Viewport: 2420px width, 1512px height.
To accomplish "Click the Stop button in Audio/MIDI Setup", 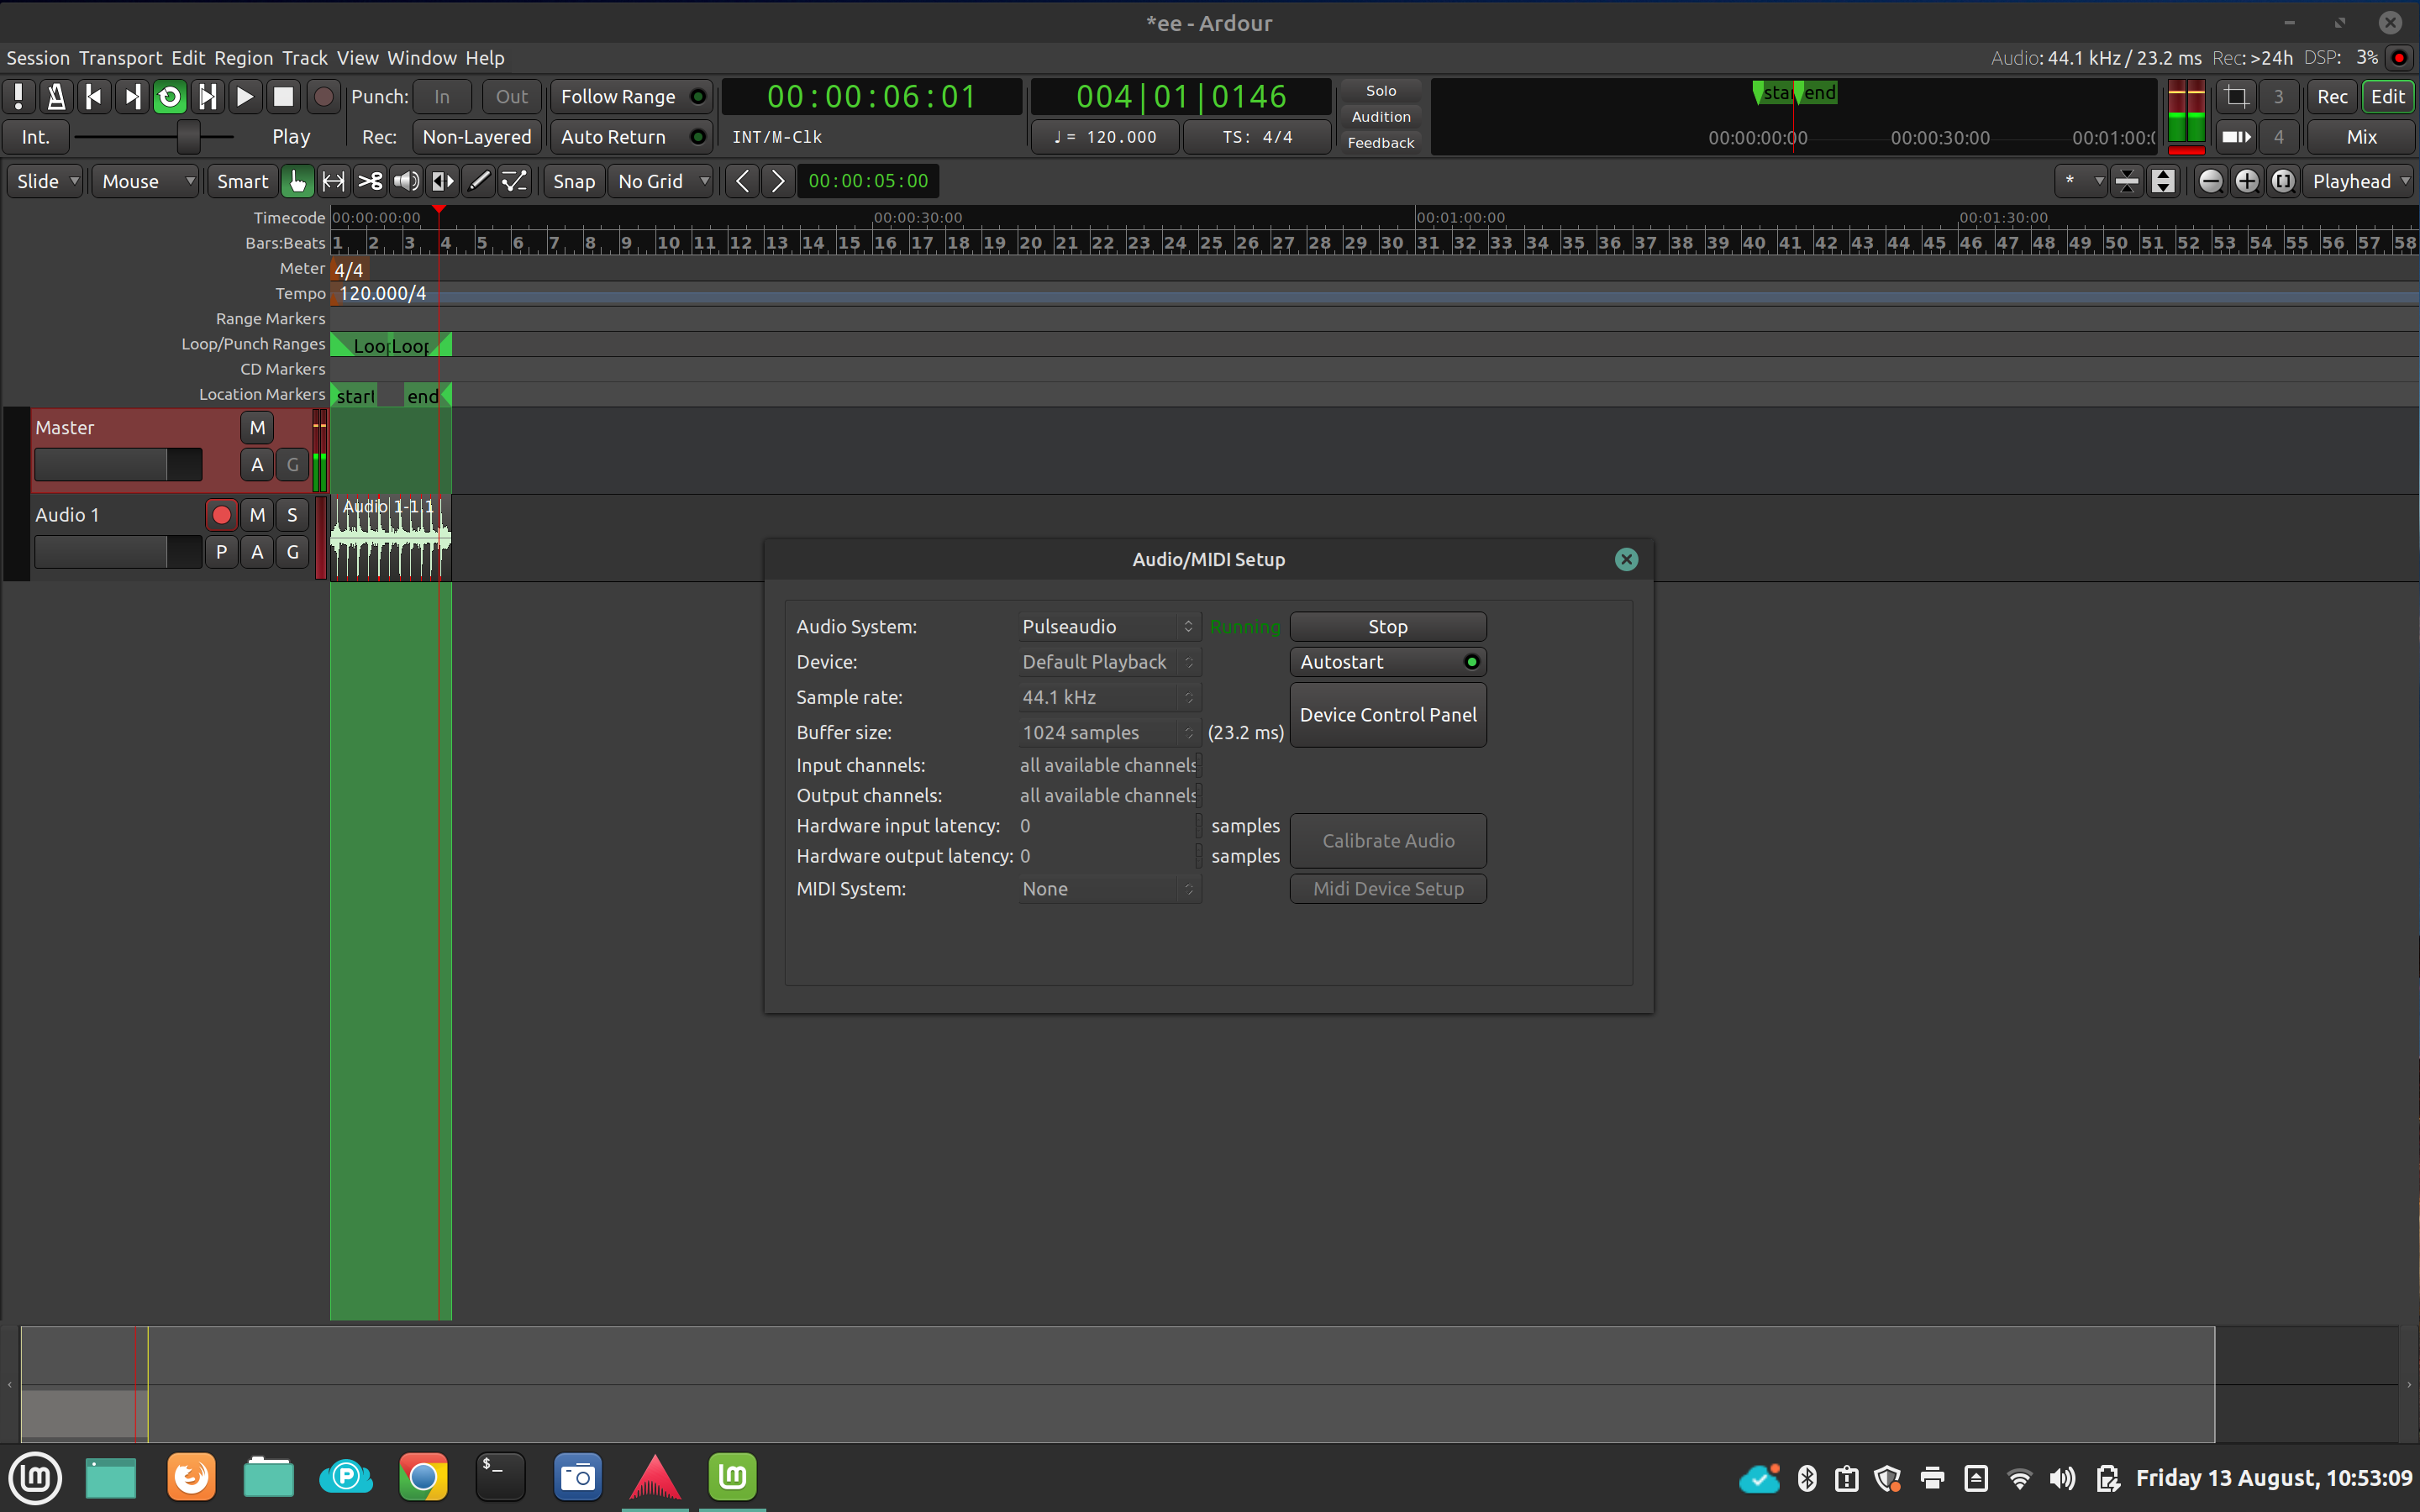I will 1387,627.
